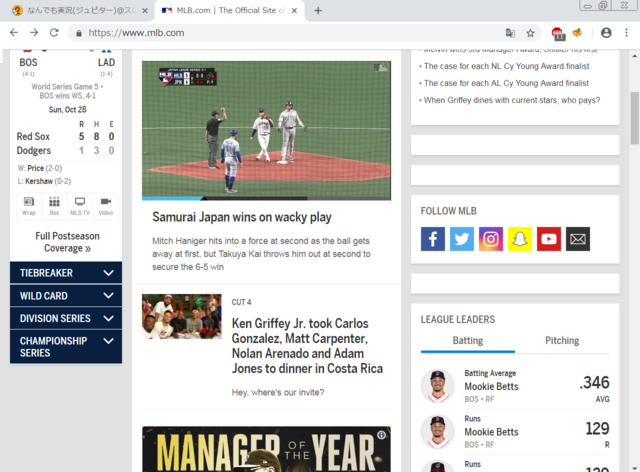Open the Manager of the Year banner

pyautogui.click(x=266, y=449)
